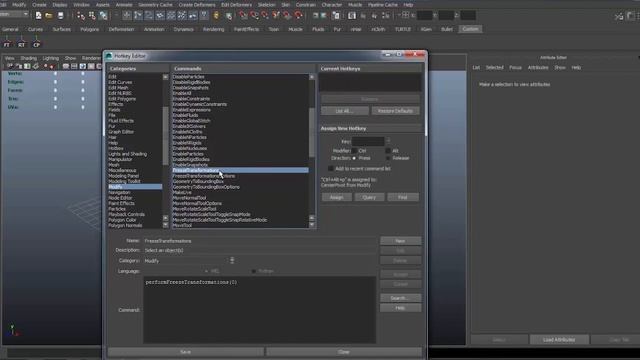Click the FT custom shelf icon

tap(7, 42)
